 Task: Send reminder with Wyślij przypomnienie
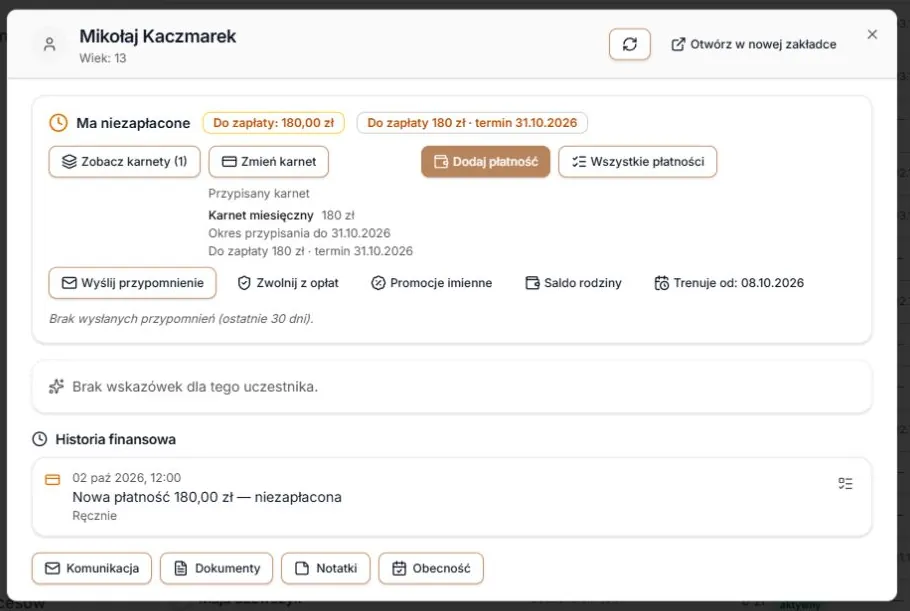point(132,283)
